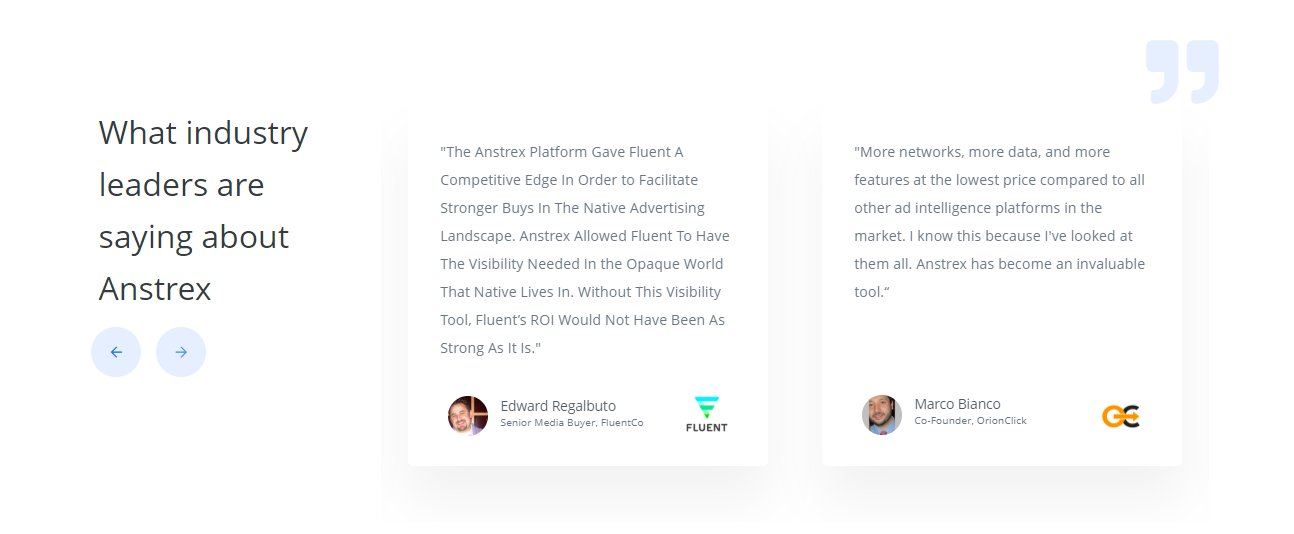Select the name Marco Bianco
Viewport: 1294px width, 534px height.
957,404
